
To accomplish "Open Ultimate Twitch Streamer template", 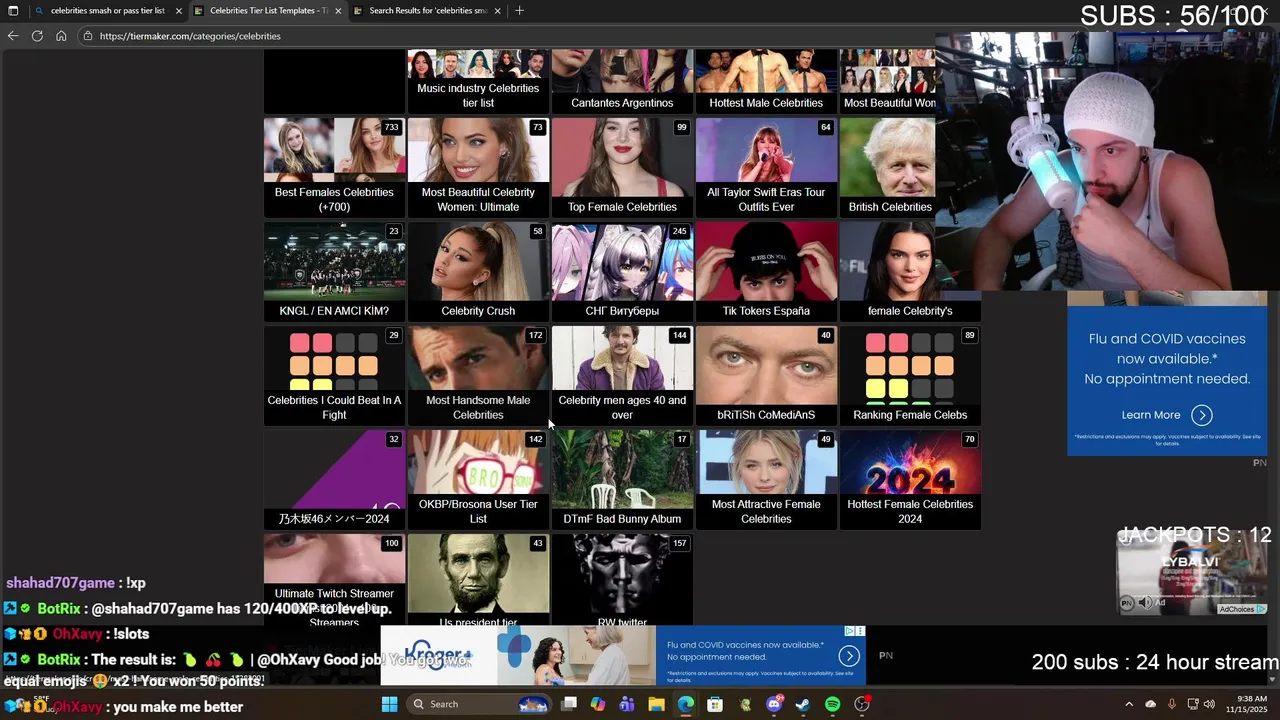I will tap(334, 580).
